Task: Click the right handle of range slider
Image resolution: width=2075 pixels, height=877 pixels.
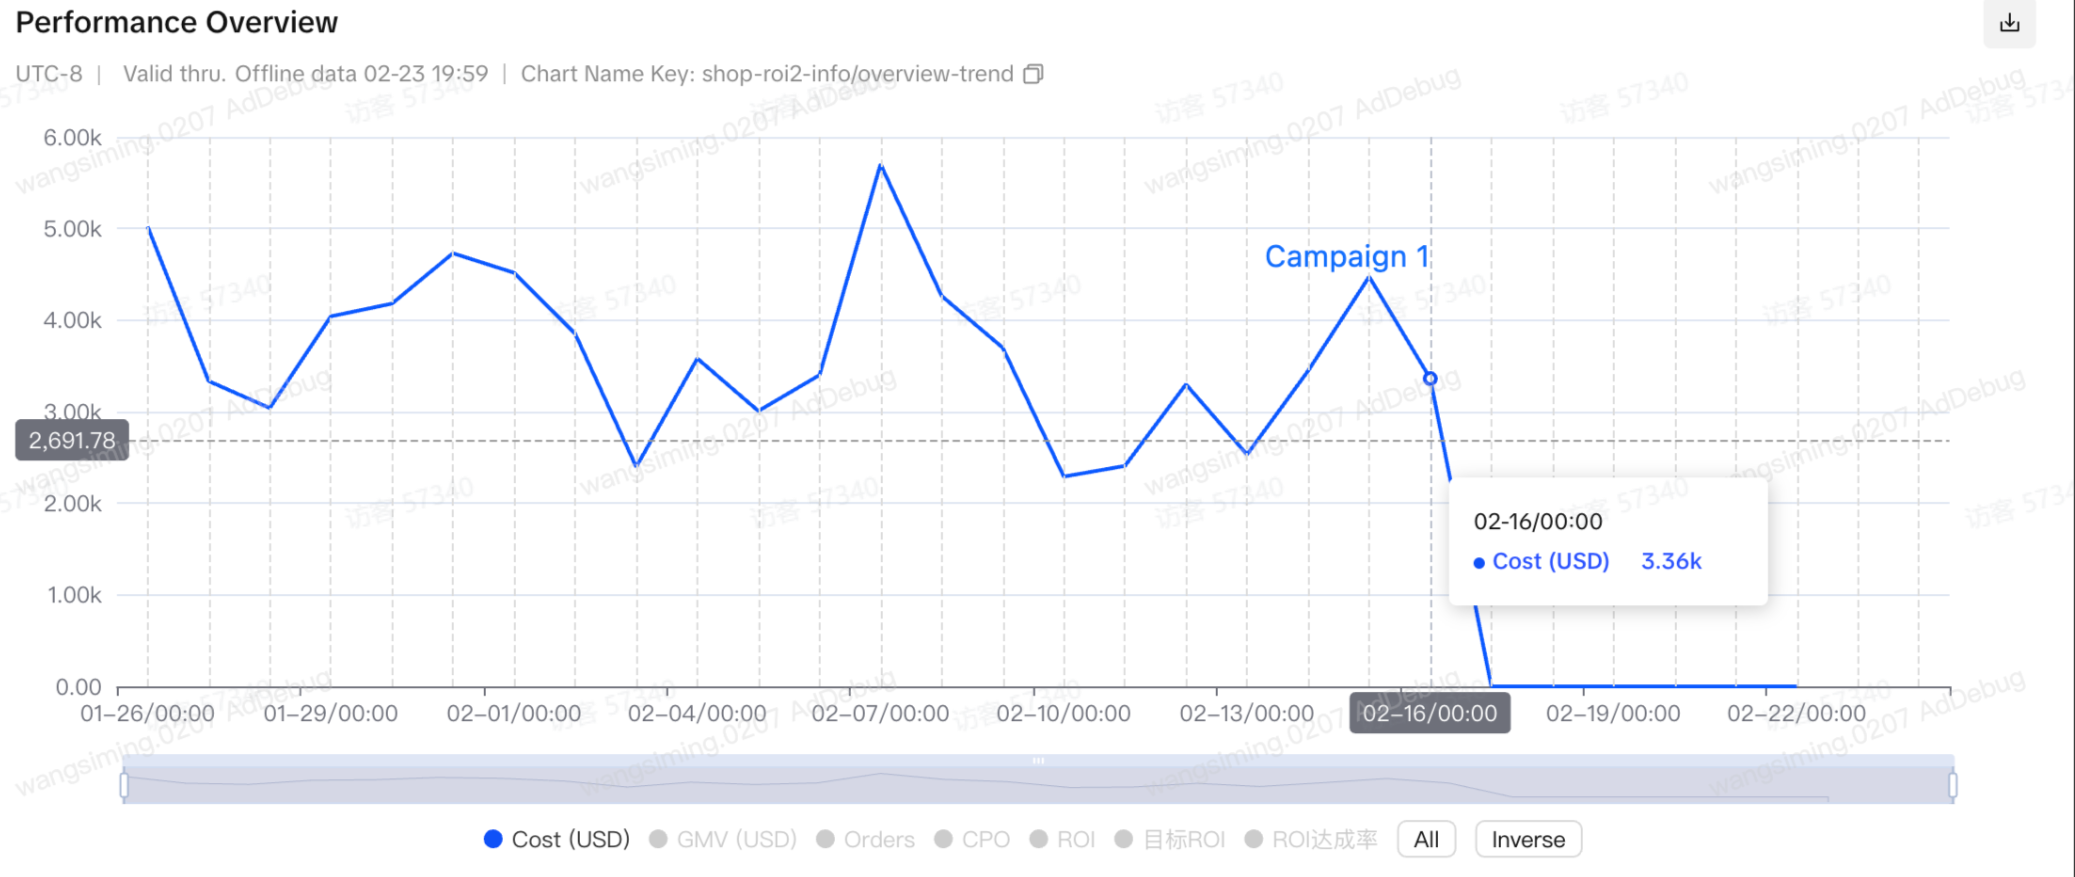Action: pyautogui.click(x=1952, y=785)
